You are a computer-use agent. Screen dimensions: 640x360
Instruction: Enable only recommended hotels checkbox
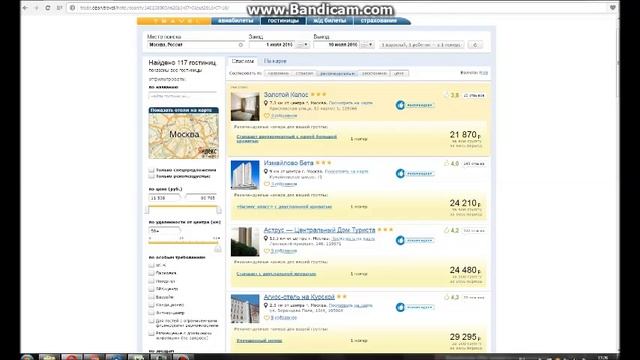click(x=151, y=176)
